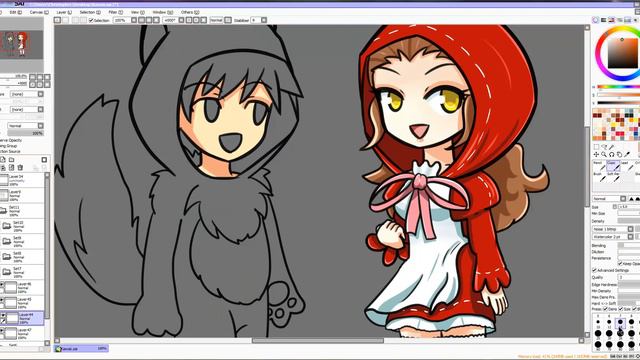Screen dimensions: 640x360
Task: Open the Layer menu
Action: coord(64,12)
